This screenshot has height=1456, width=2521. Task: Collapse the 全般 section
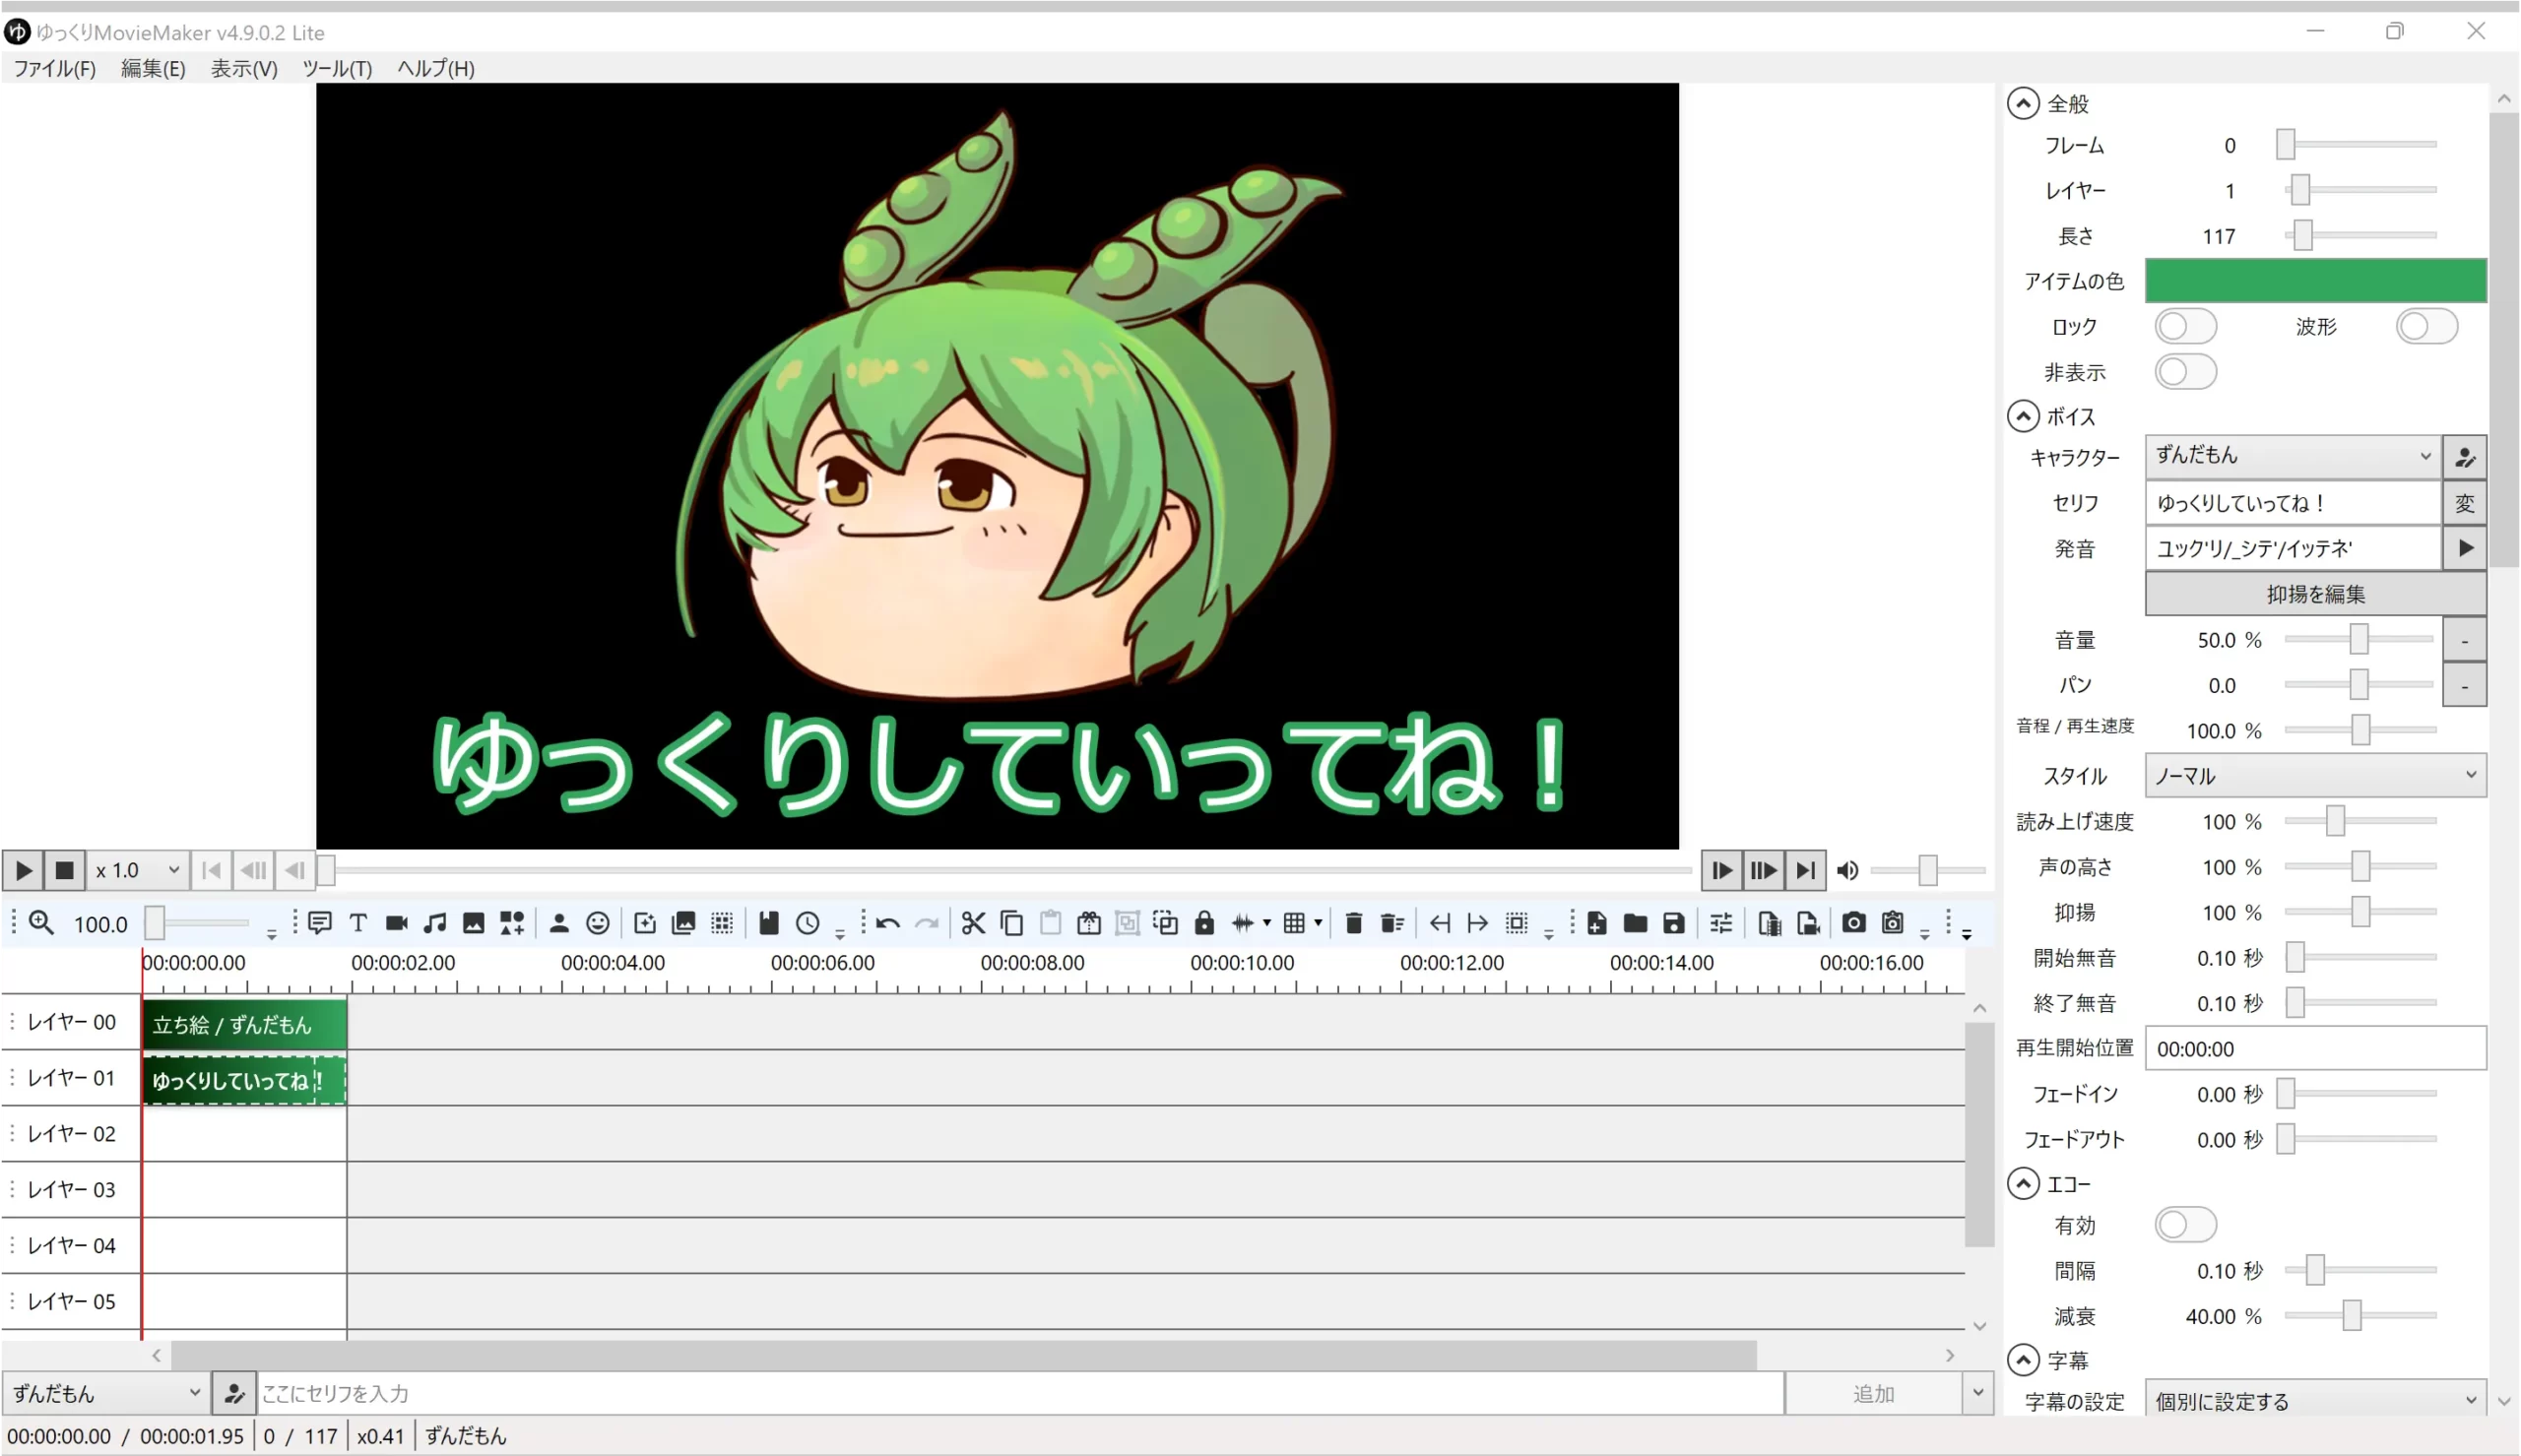click(2023, 103)
